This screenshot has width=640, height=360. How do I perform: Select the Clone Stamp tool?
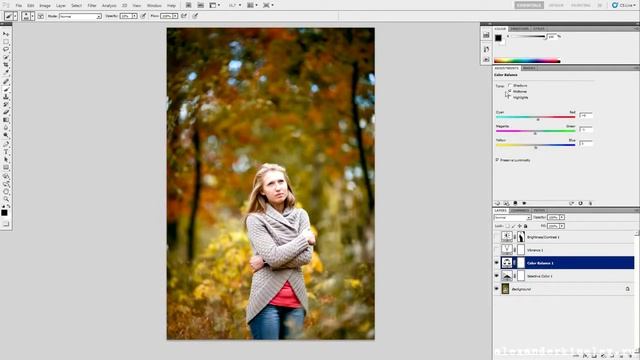click(6, 97)
